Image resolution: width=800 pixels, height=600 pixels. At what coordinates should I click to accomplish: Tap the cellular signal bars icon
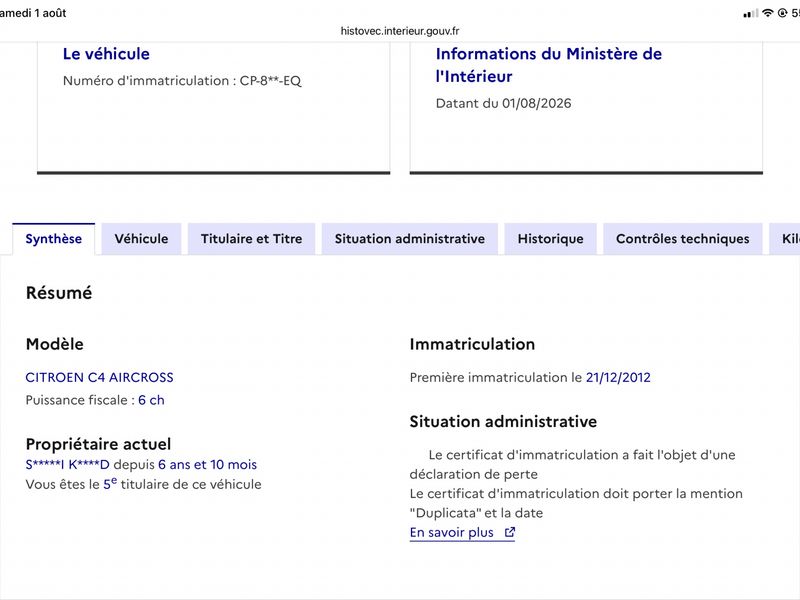751,13
